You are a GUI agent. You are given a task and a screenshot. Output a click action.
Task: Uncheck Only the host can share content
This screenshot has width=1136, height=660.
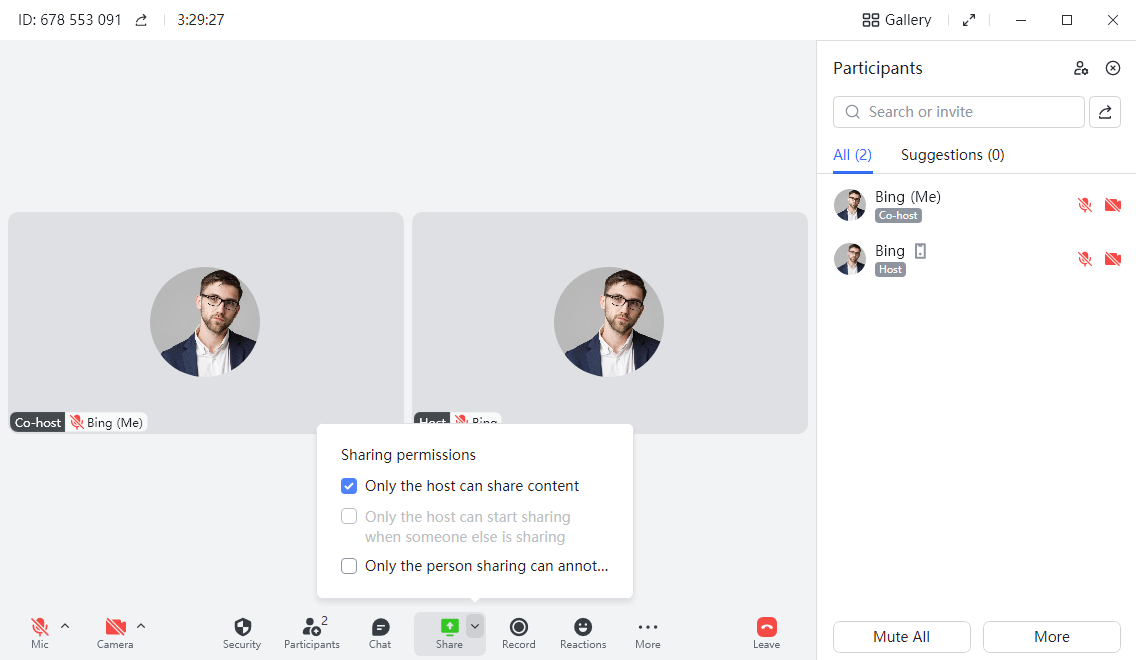(x=349, y=486)
